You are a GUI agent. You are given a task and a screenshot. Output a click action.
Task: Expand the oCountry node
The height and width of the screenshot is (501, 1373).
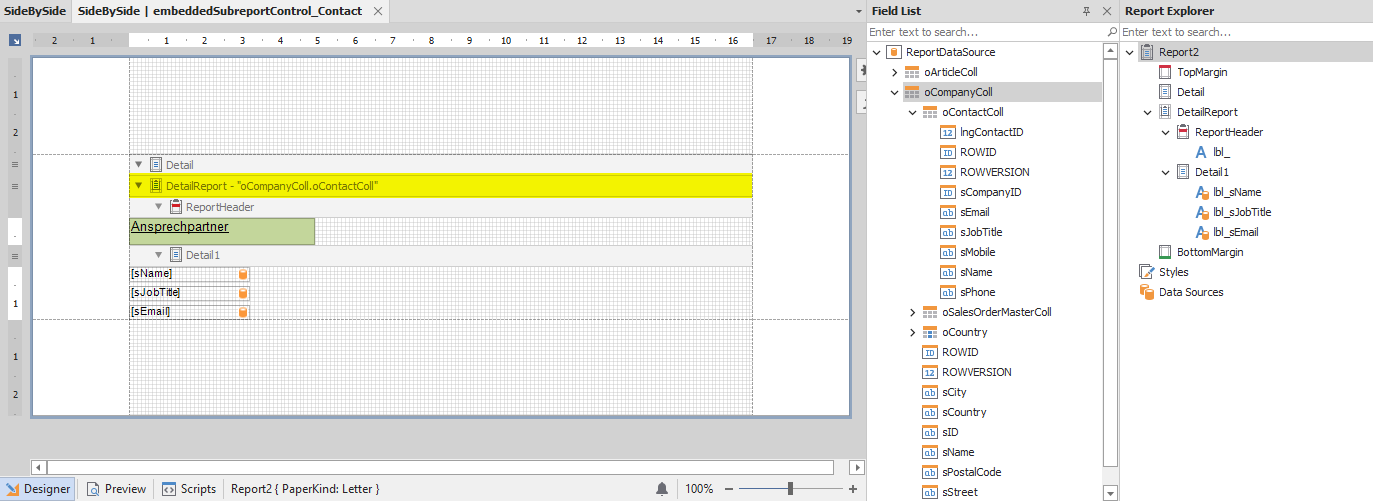tap(913, 332)
